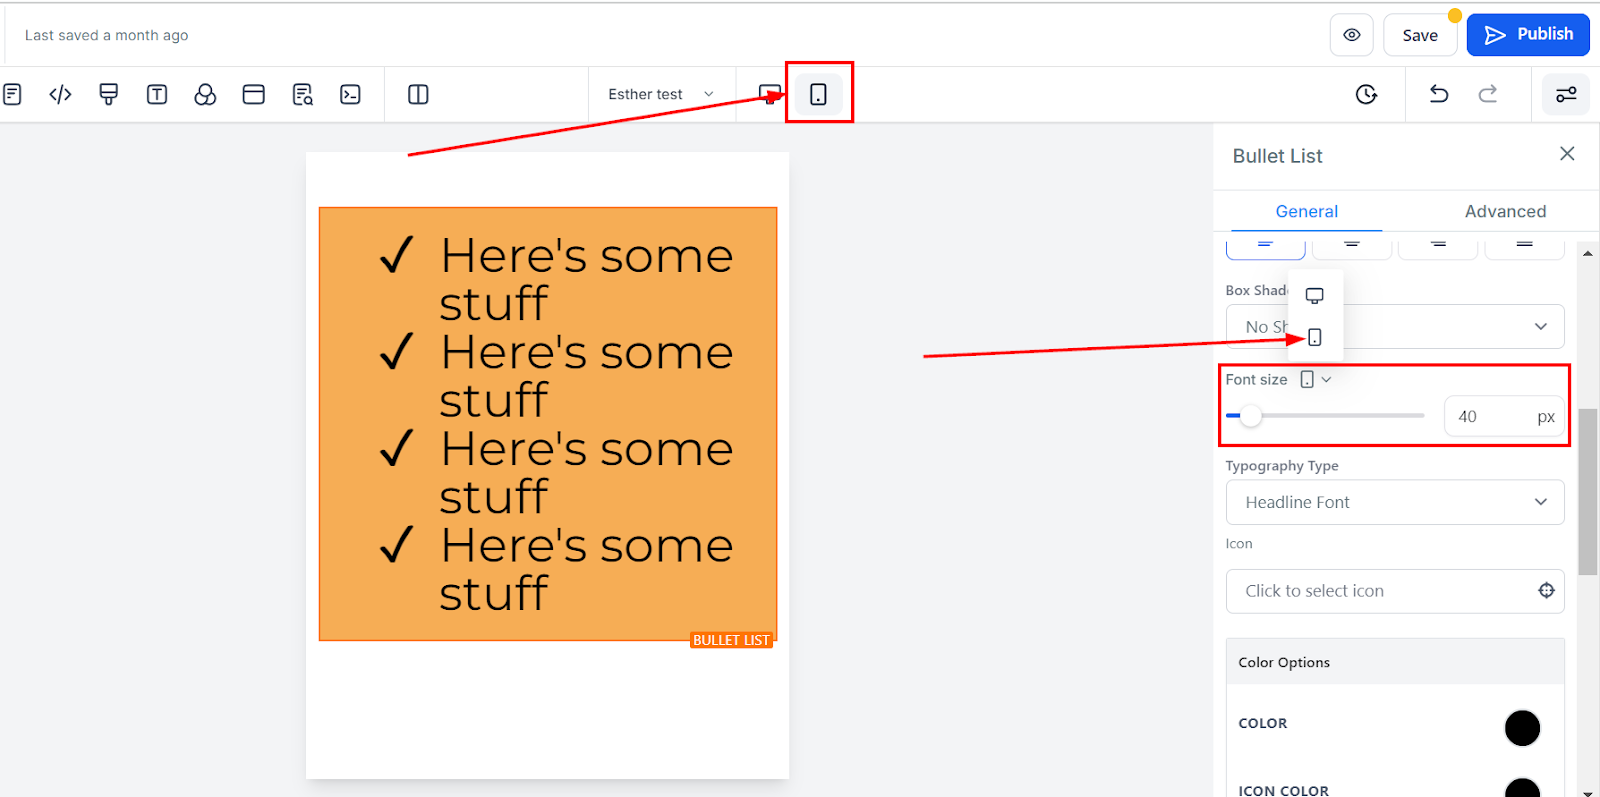The image size is (1600, 797).
Task: Open the version history clock icon
Action: click(1366, 94)
